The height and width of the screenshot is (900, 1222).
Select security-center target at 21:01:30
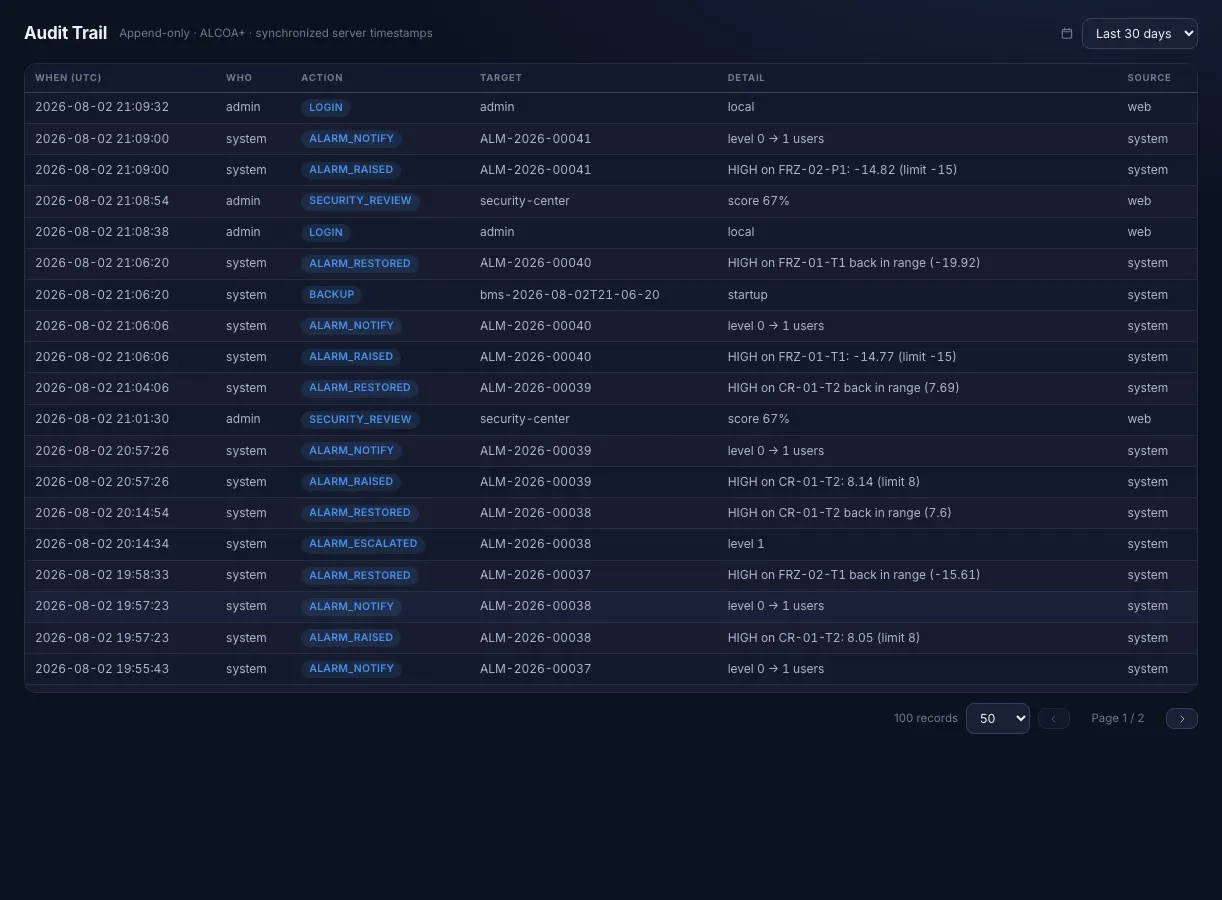coord(525,419)
